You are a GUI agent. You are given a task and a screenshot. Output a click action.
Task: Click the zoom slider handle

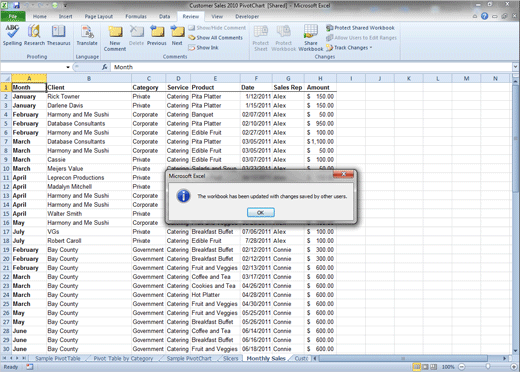488,367
